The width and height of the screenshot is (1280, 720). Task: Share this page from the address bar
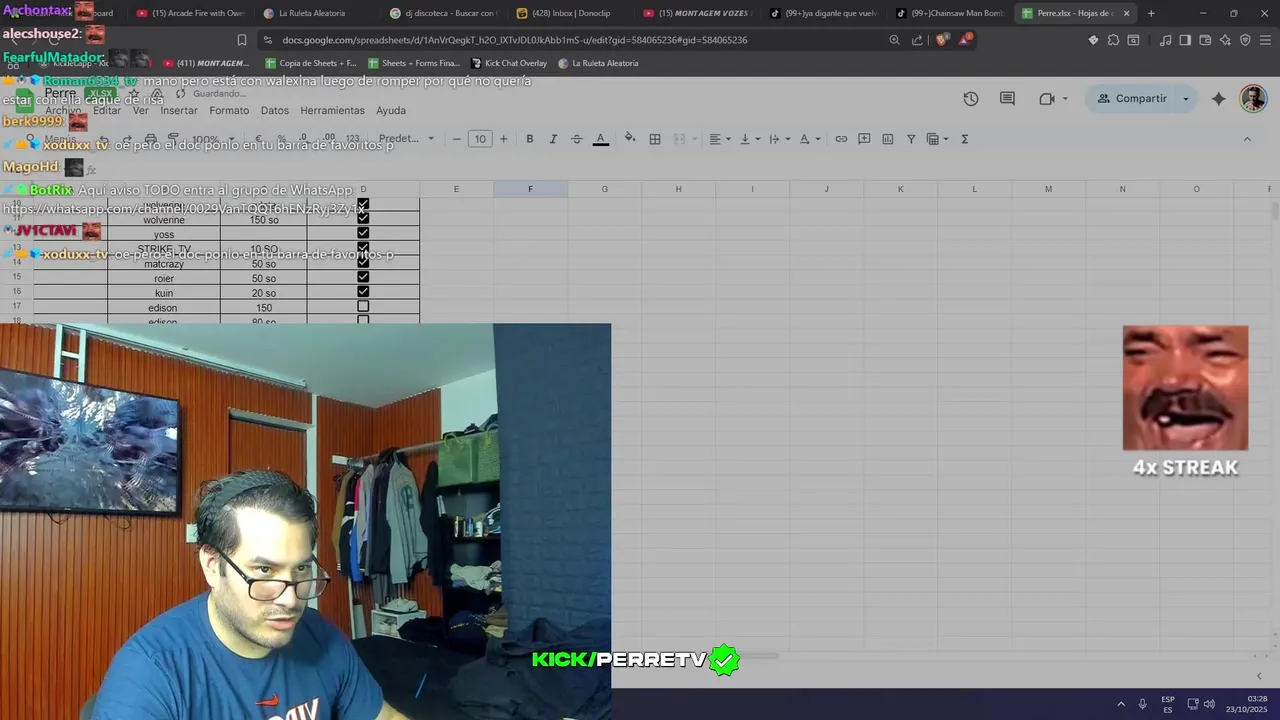click(x=917, y=40)
